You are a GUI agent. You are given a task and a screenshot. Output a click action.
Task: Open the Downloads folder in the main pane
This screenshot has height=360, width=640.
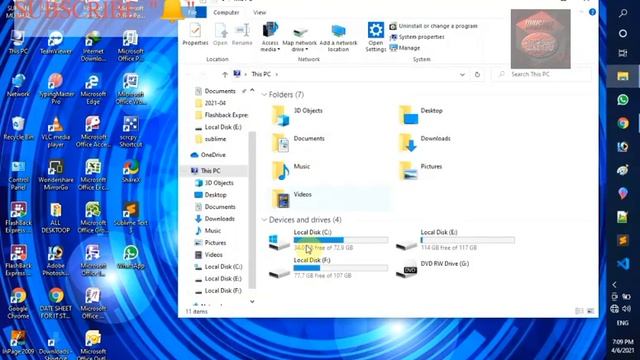click(x=424, y=143)
